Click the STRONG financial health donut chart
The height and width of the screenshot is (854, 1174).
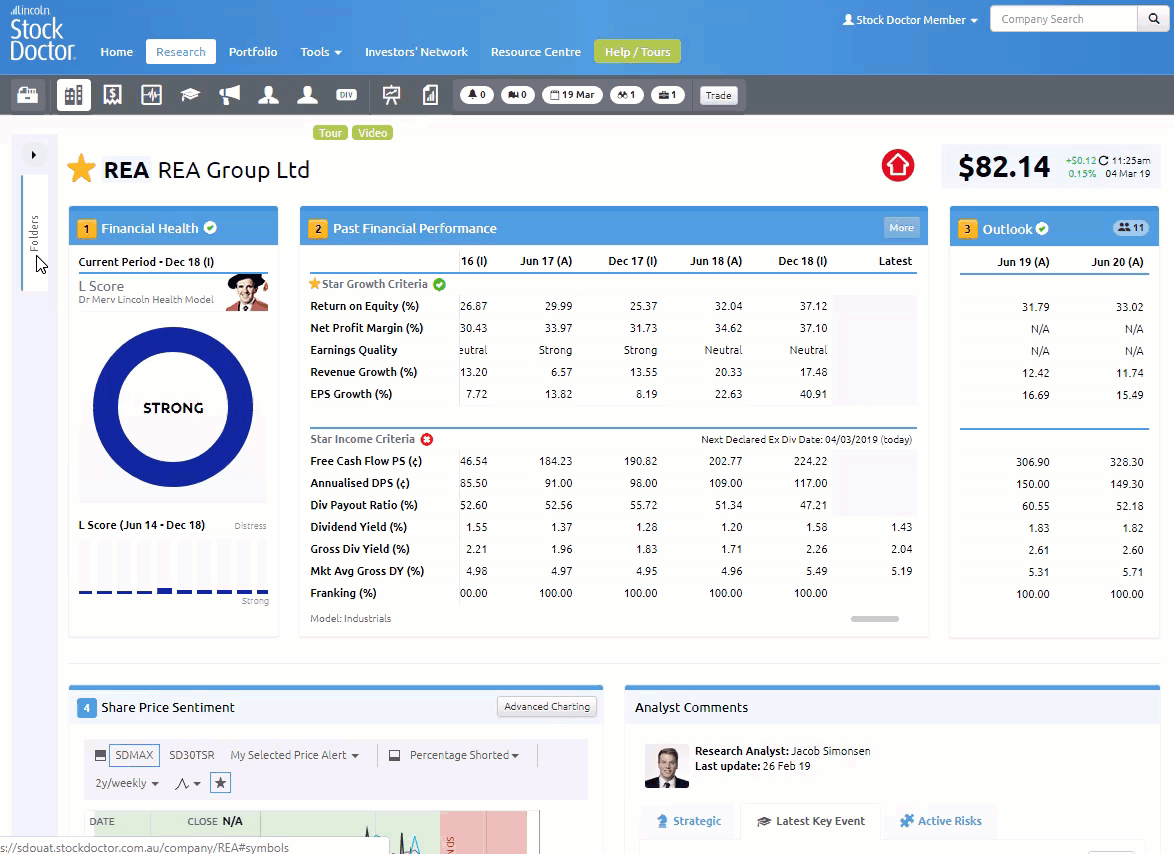pos(173,407)
